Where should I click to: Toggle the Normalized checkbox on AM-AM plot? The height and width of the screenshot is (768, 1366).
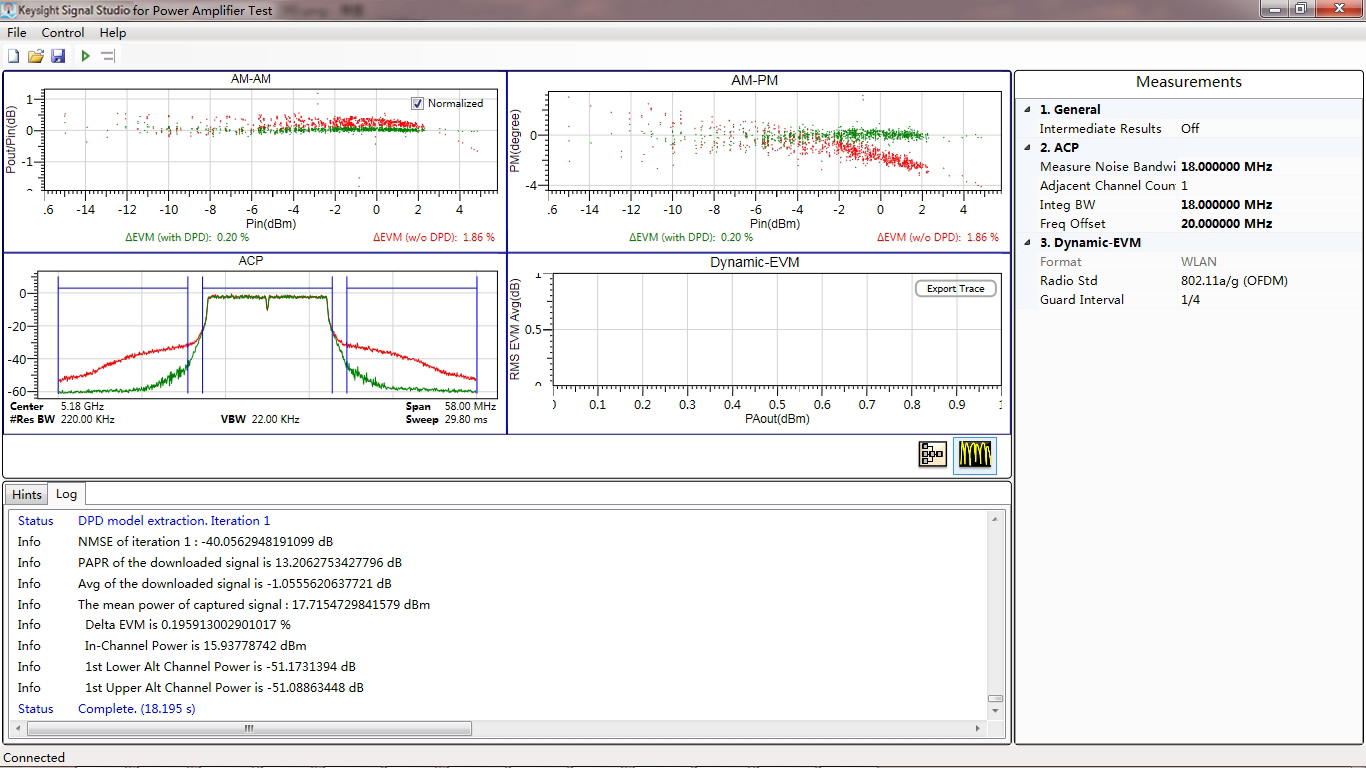click(417, 103)
